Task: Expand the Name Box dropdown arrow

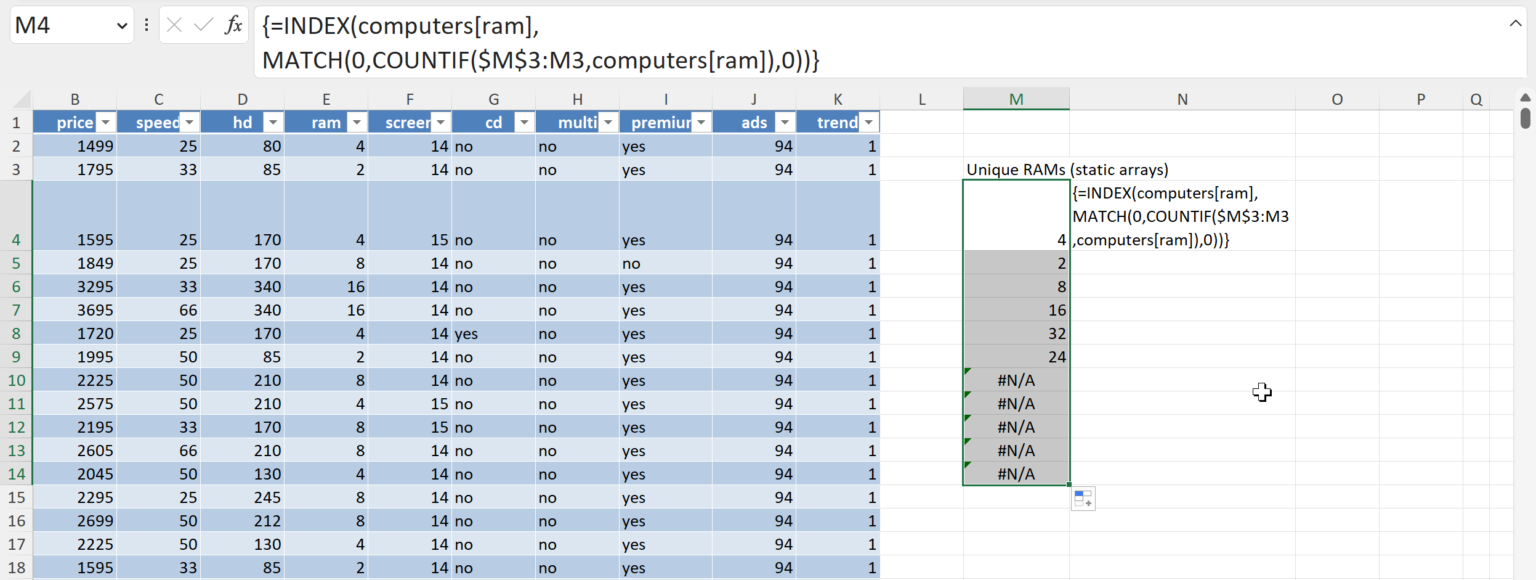Action: 122,26
